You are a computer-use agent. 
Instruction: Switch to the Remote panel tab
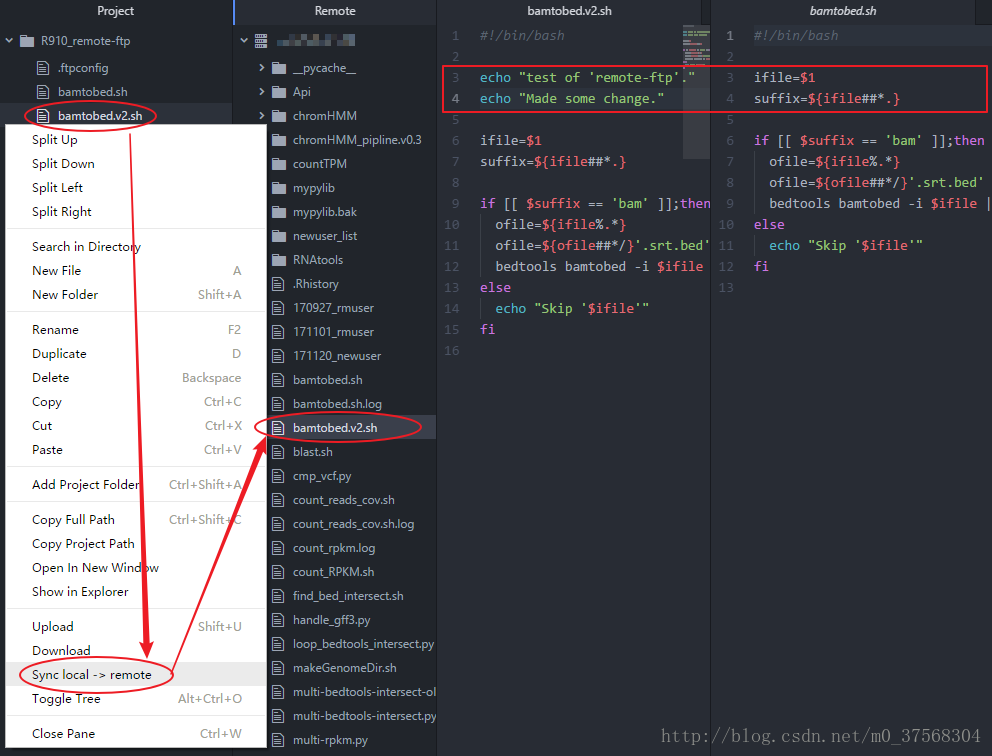335,11
